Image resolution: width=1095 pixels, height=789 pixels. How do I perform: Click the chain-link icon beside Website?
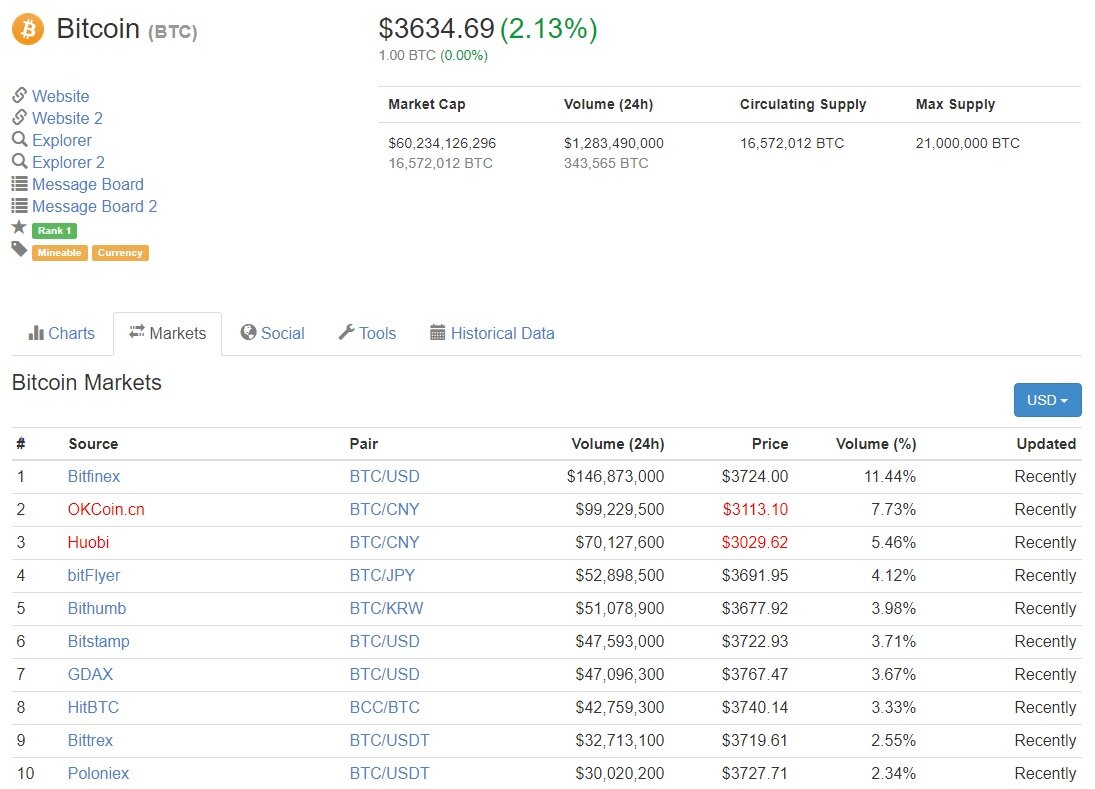click(20, 95)
